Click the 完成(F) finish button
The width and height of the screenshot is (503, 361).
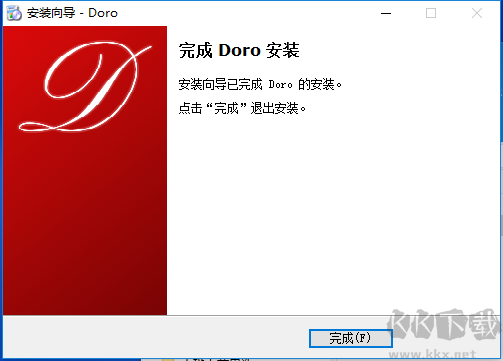pyautogui.click(x=351, y=338)
